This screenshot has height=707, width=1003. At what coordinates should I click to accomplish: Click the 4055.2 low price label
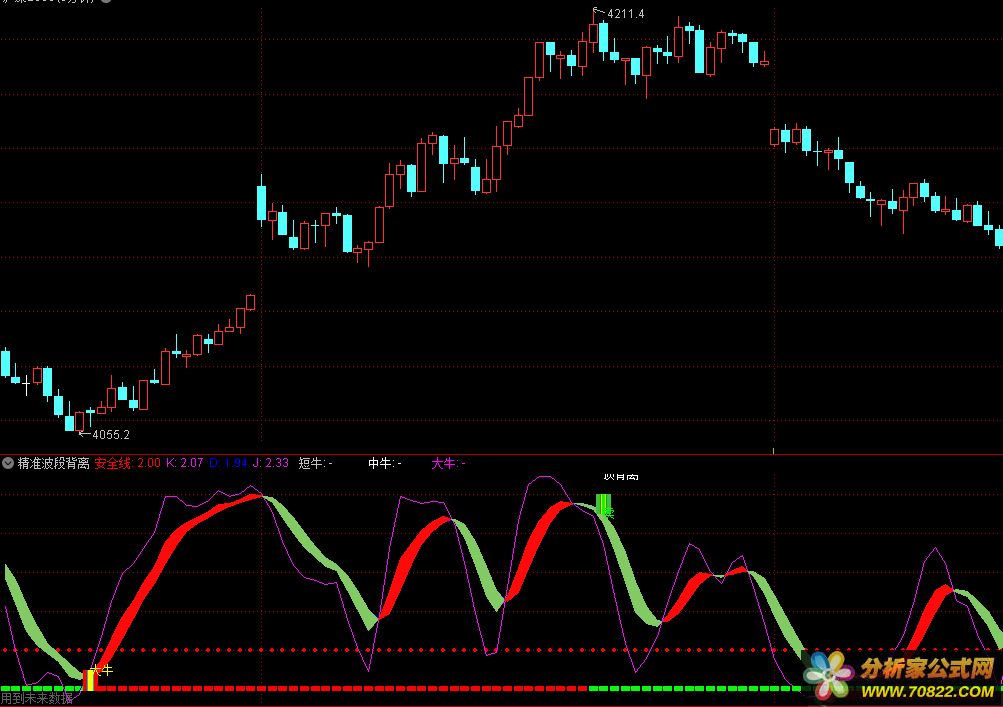[110, 435]
